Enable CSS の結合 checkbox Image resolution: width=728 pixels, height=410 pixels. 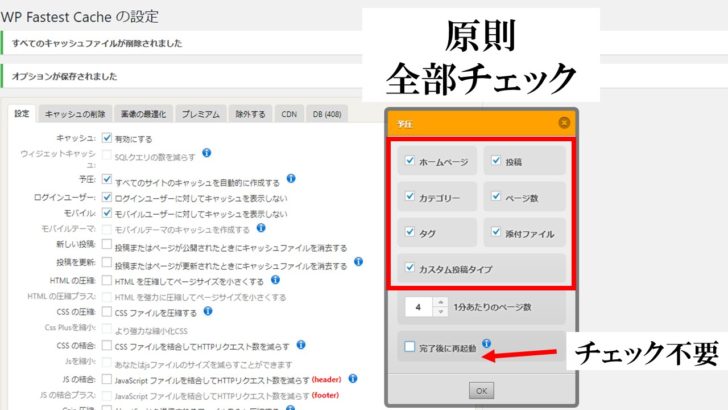pyautogui.click(x=107, y=345)
